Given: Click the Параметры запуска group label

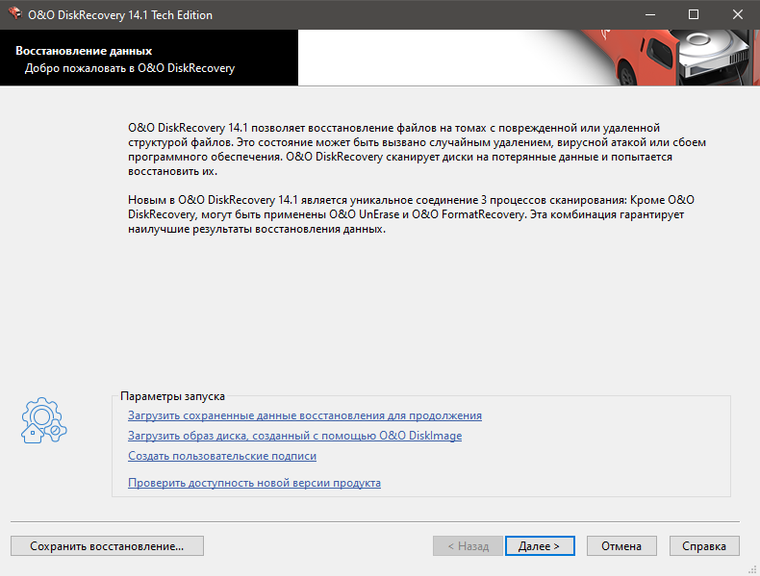Looking at the screenshot, I should click(x=173, y=396).
